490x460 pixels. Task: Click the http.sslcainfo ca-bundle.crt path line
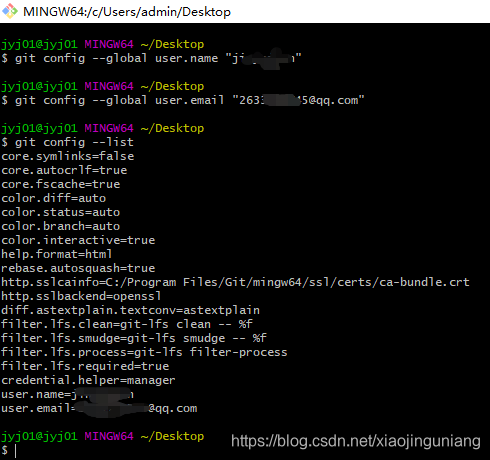[x=235, y=282]
